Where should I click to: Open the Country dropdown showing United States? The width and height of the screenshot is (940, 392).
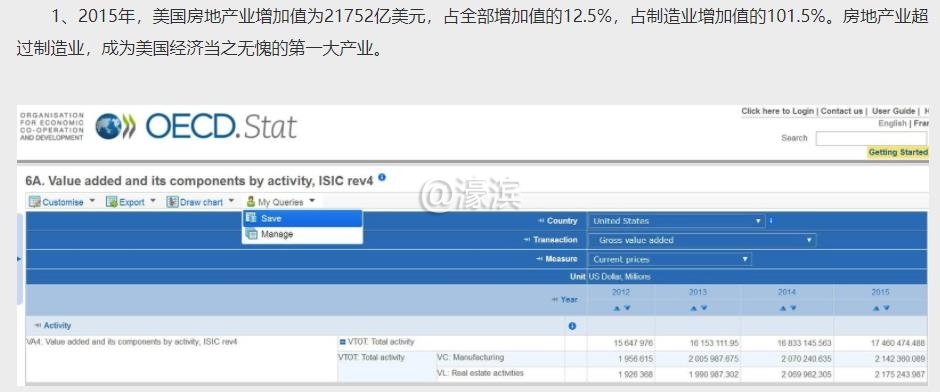tap(676, 221)
